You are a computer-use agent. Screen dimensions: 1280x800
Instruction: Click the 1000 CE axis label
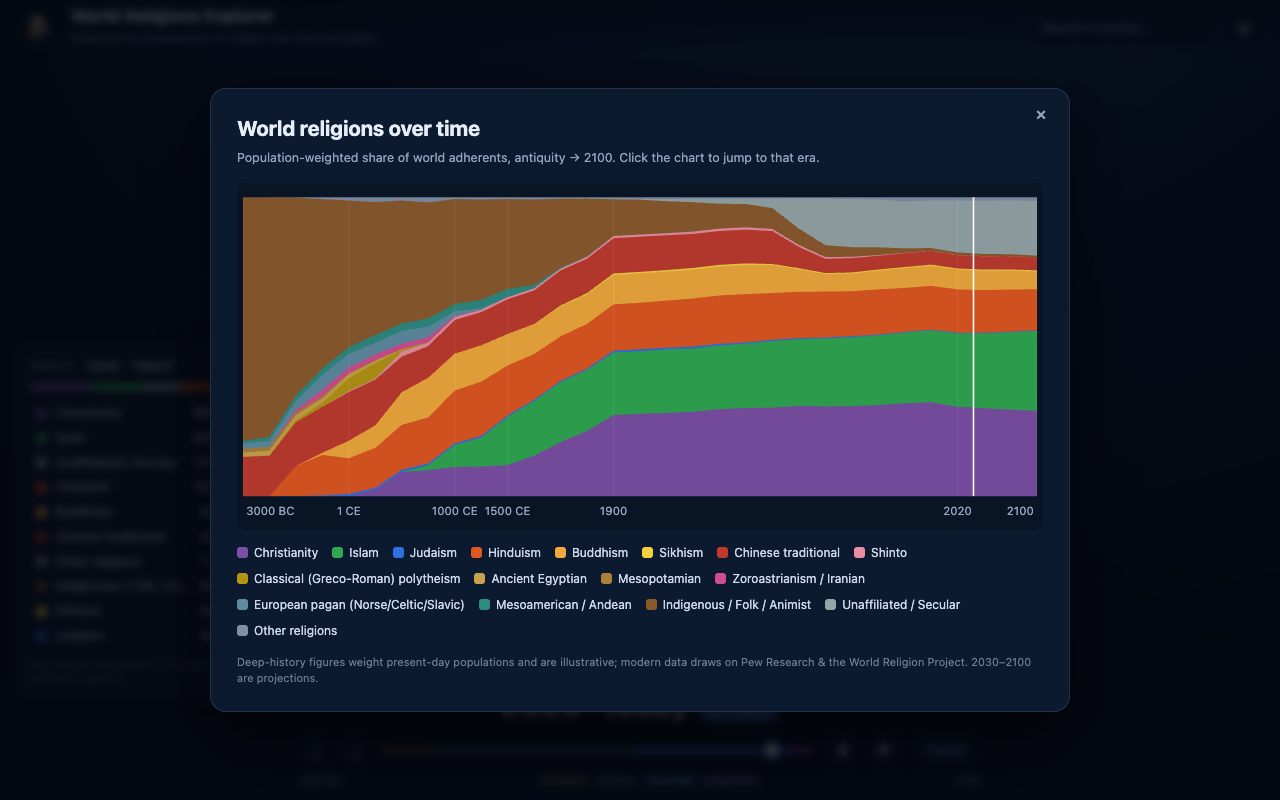coord(455,511)
